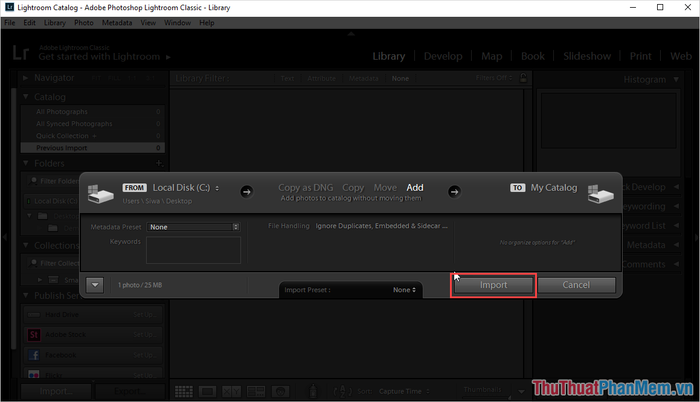Select All Photographs in Catalog
The image size is (700, 402).
tap(92, 112)
